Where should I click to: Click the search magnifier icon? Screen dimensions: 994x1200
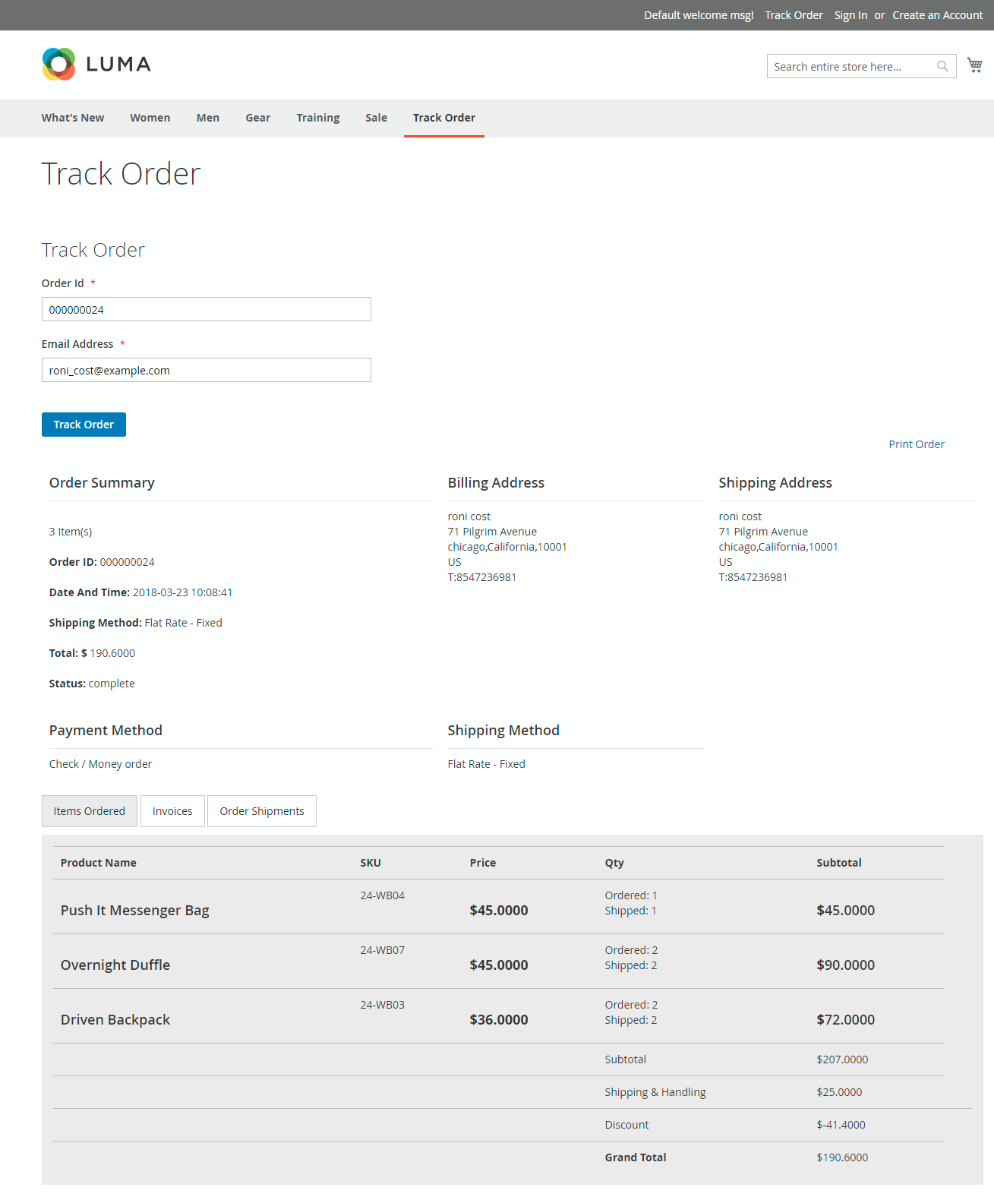[942, 67]
